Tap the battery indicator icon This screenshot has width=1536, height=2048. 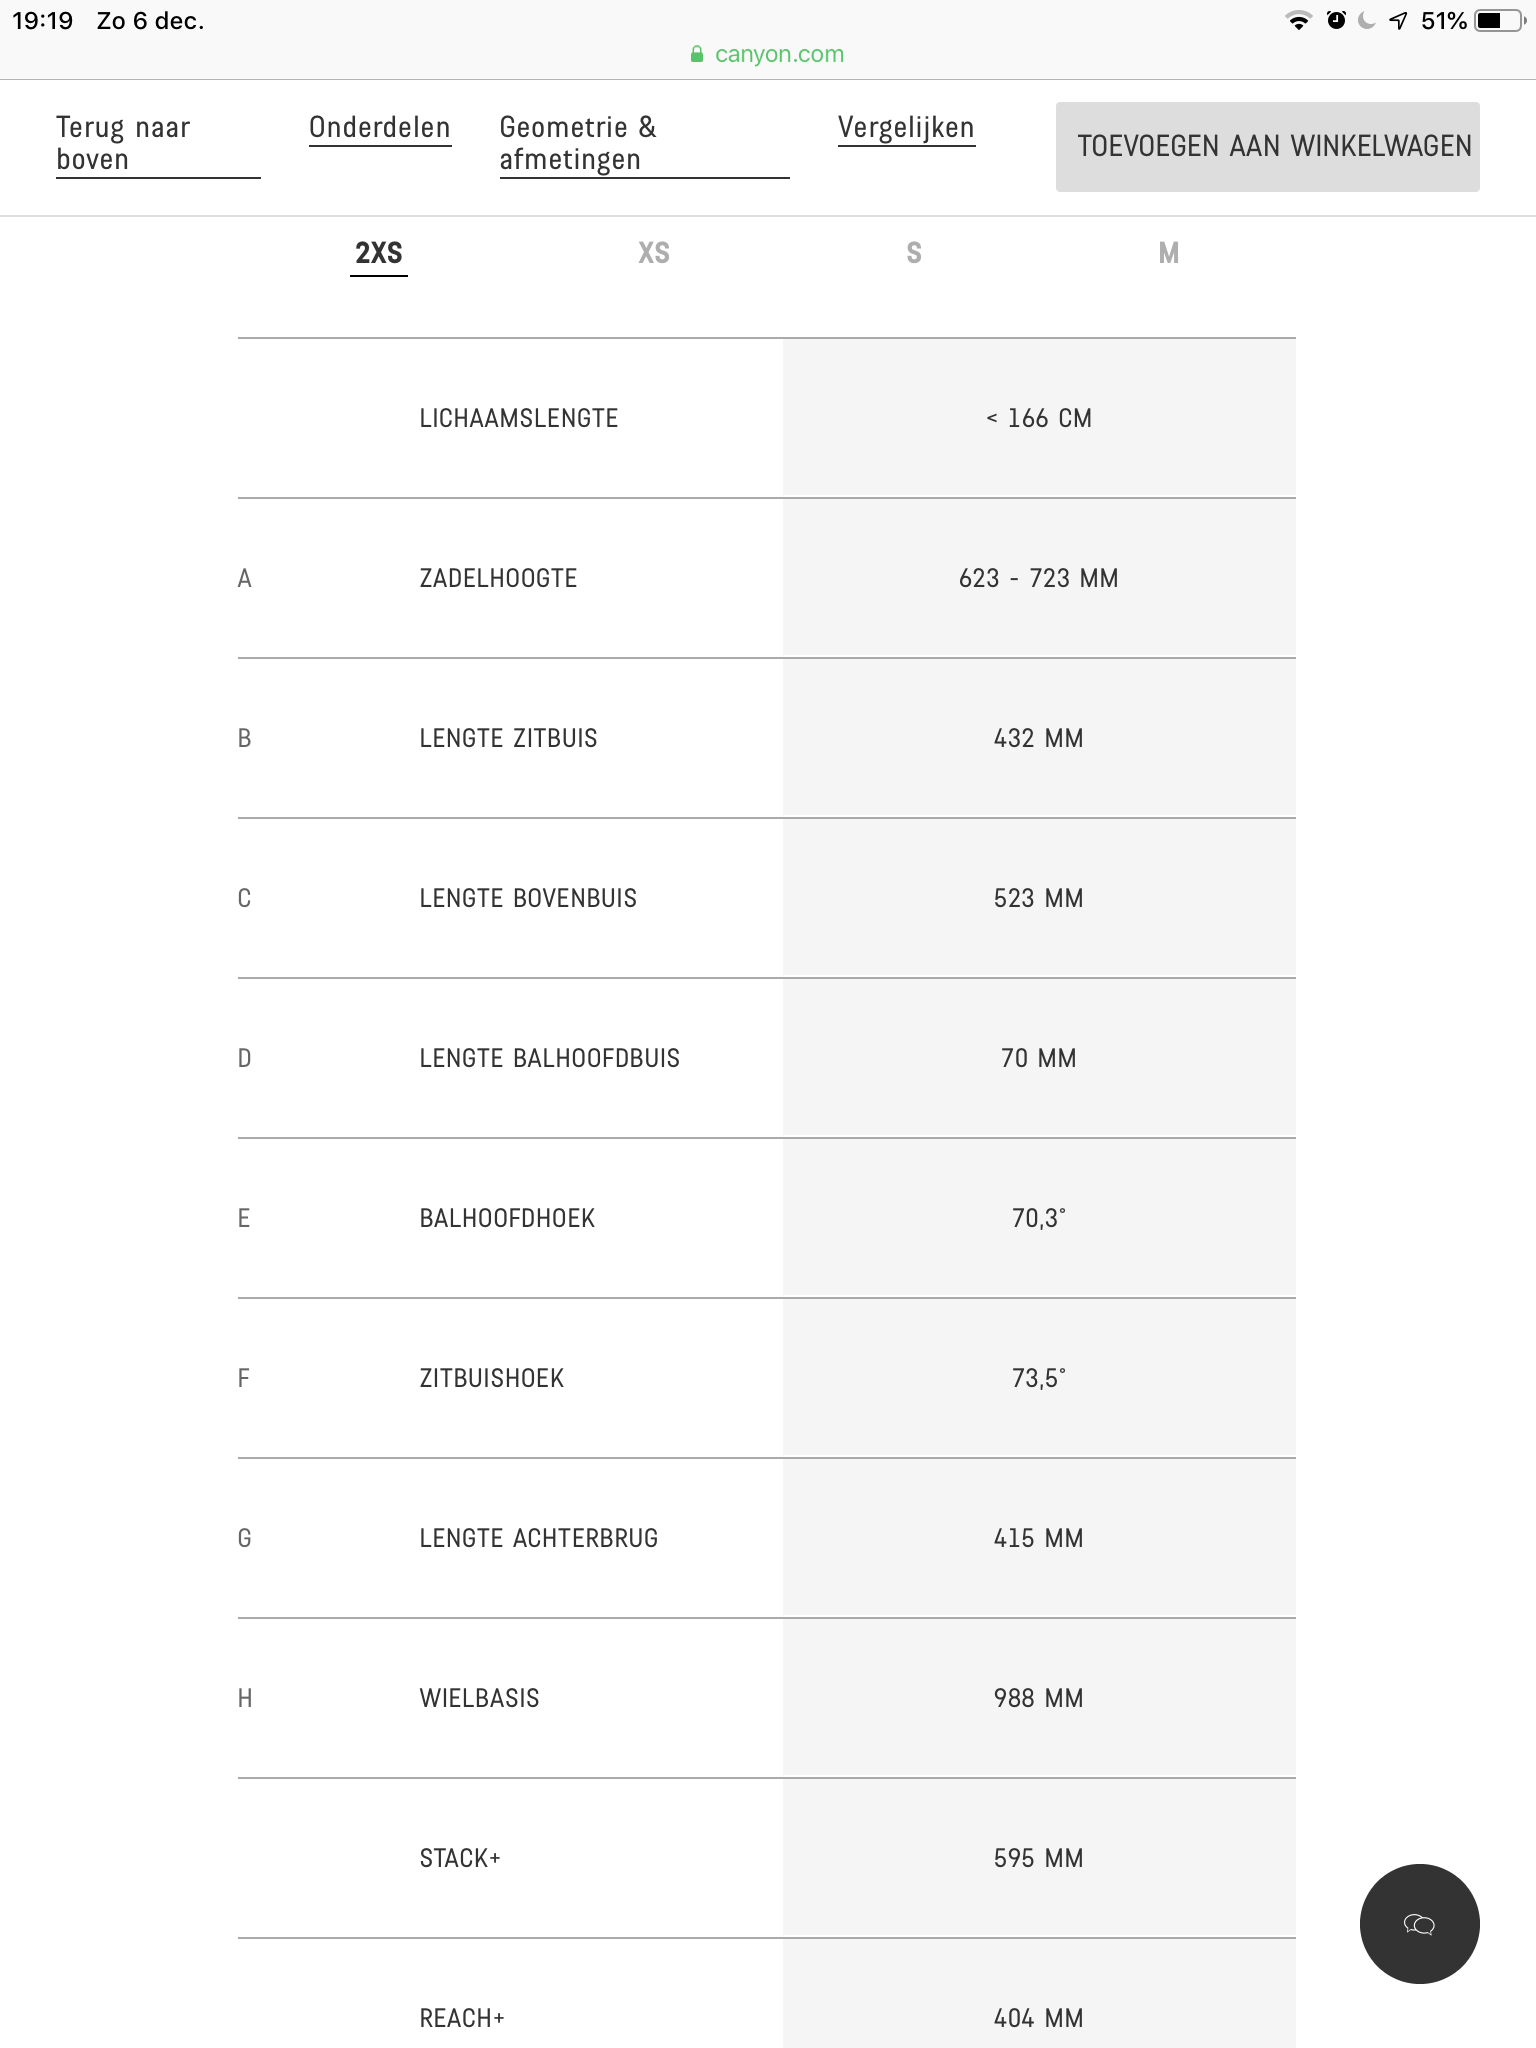coord(1500,21)
